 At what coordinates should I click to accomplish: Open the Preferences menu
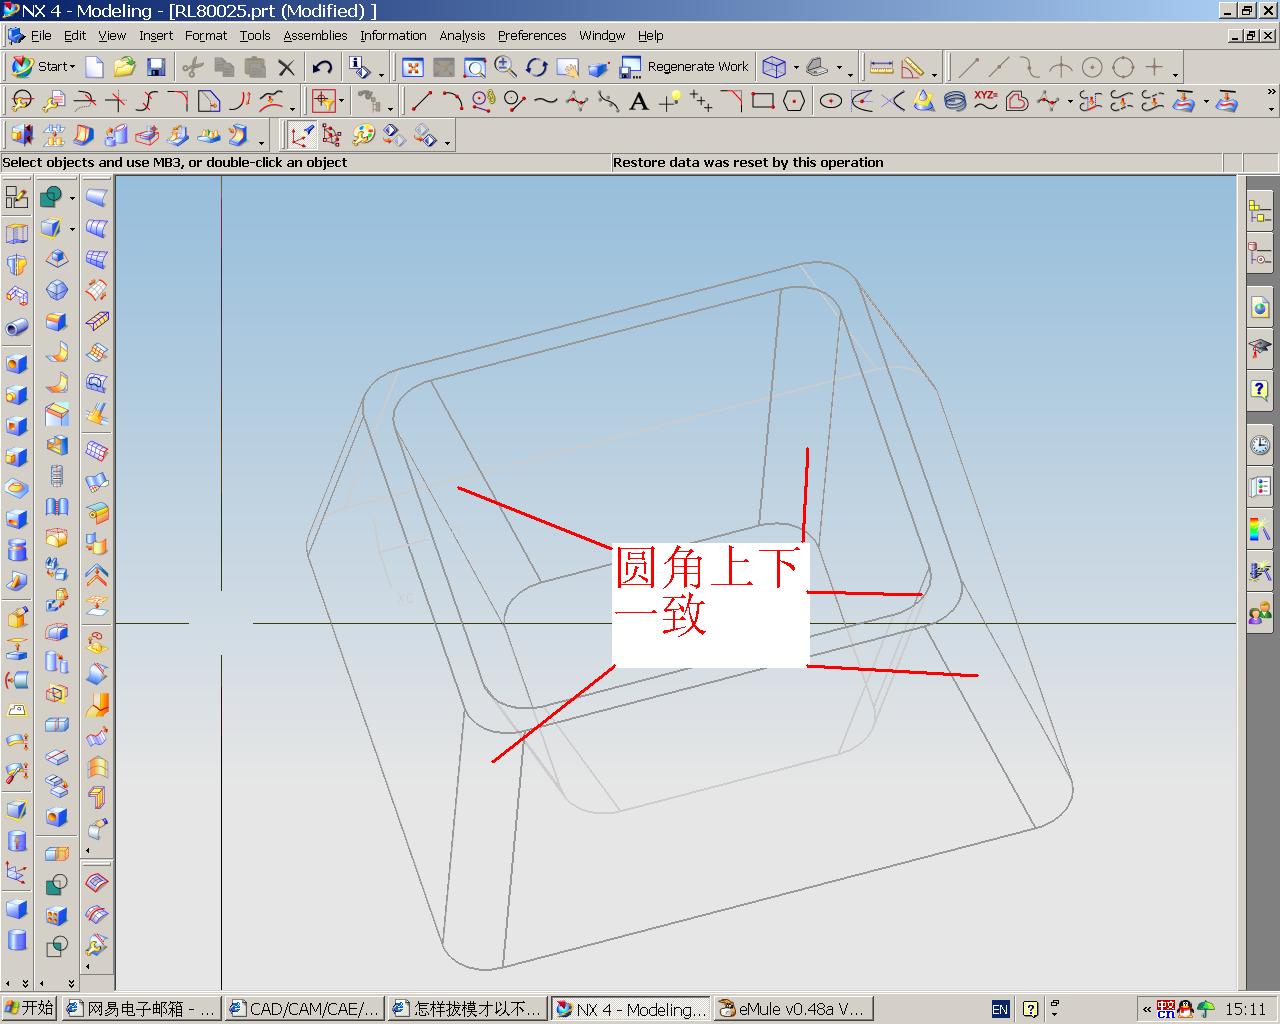coord(532,35)
